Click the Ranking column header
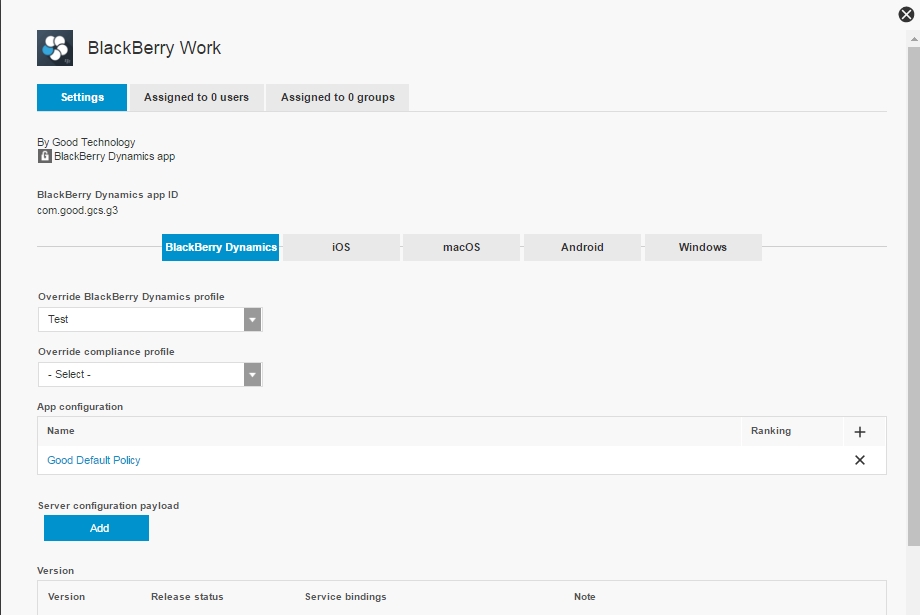This screenshot has height=615, width=920. click(770, 431)
